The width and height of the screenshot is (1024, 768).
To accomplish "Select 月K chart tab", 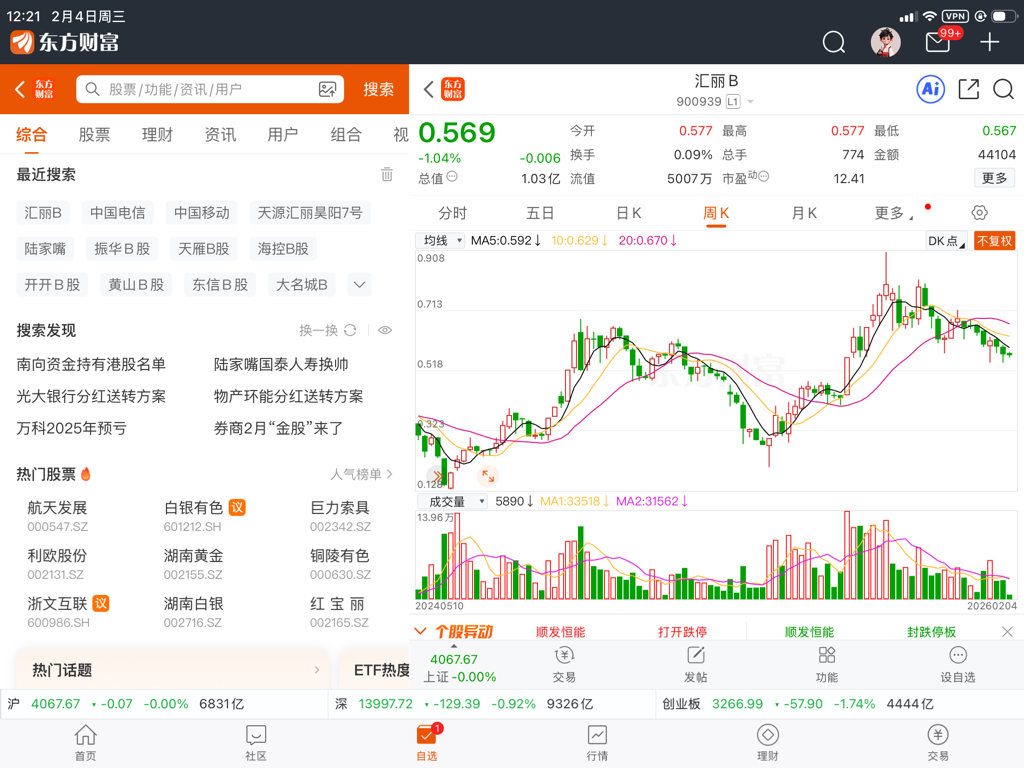I will [804, 213].
